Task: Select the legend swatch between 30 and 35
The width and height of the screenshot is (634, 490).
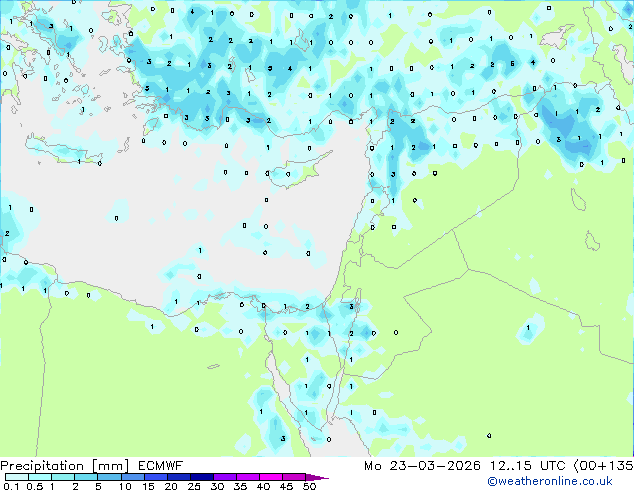Action: [225, 477]
